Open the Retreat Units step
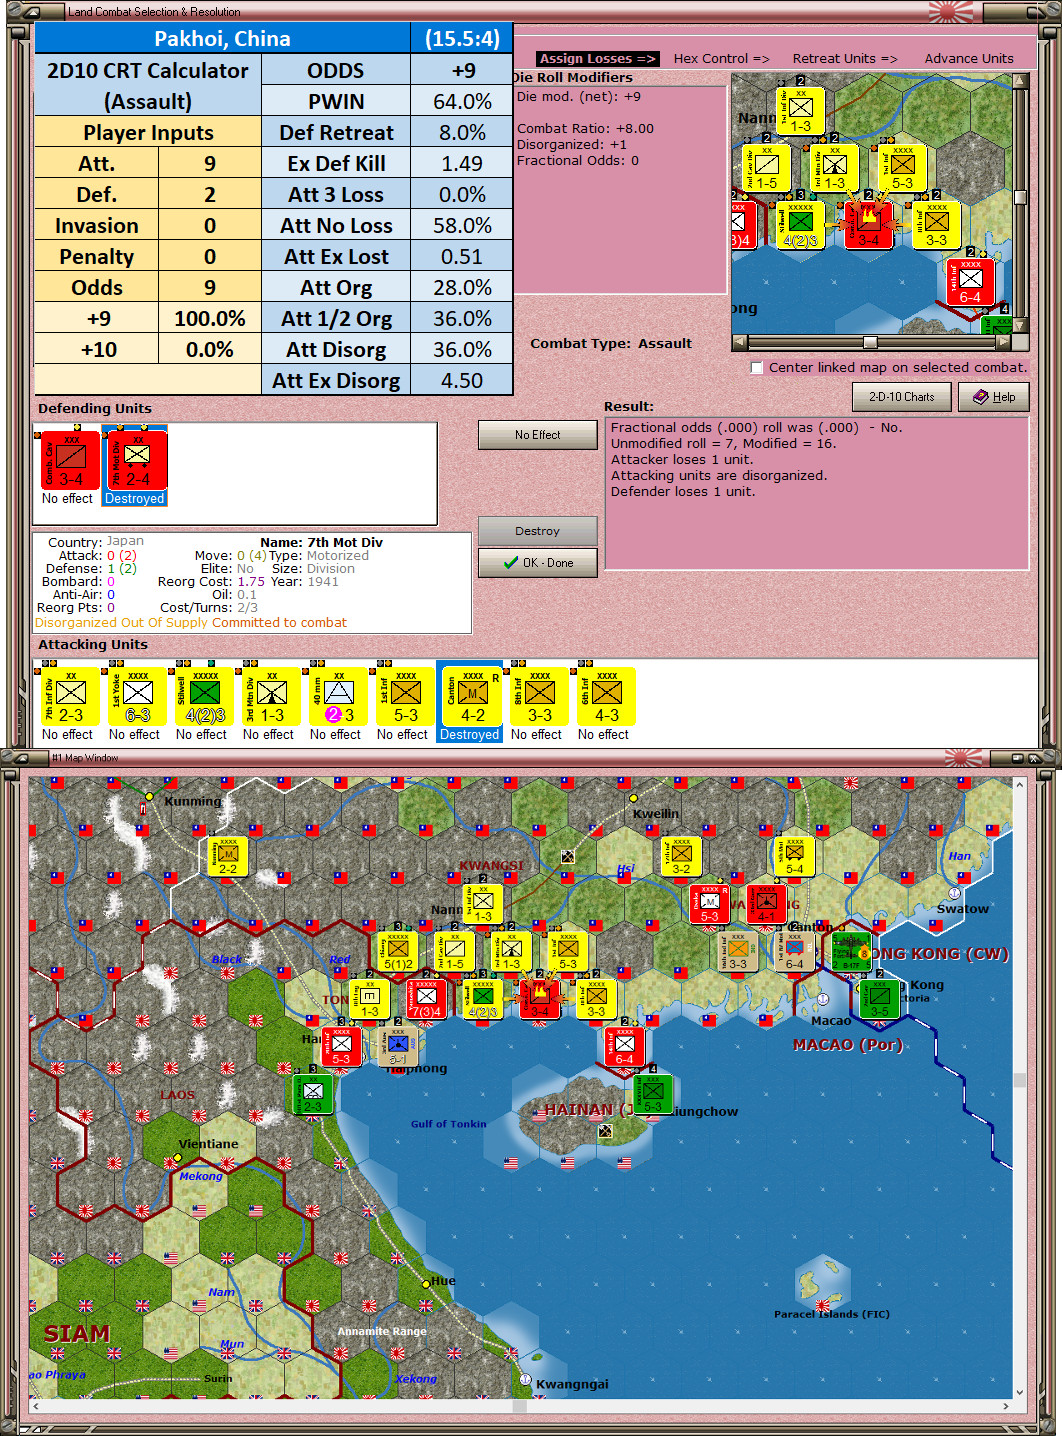 pyautogui.click(x=845, y=59)
